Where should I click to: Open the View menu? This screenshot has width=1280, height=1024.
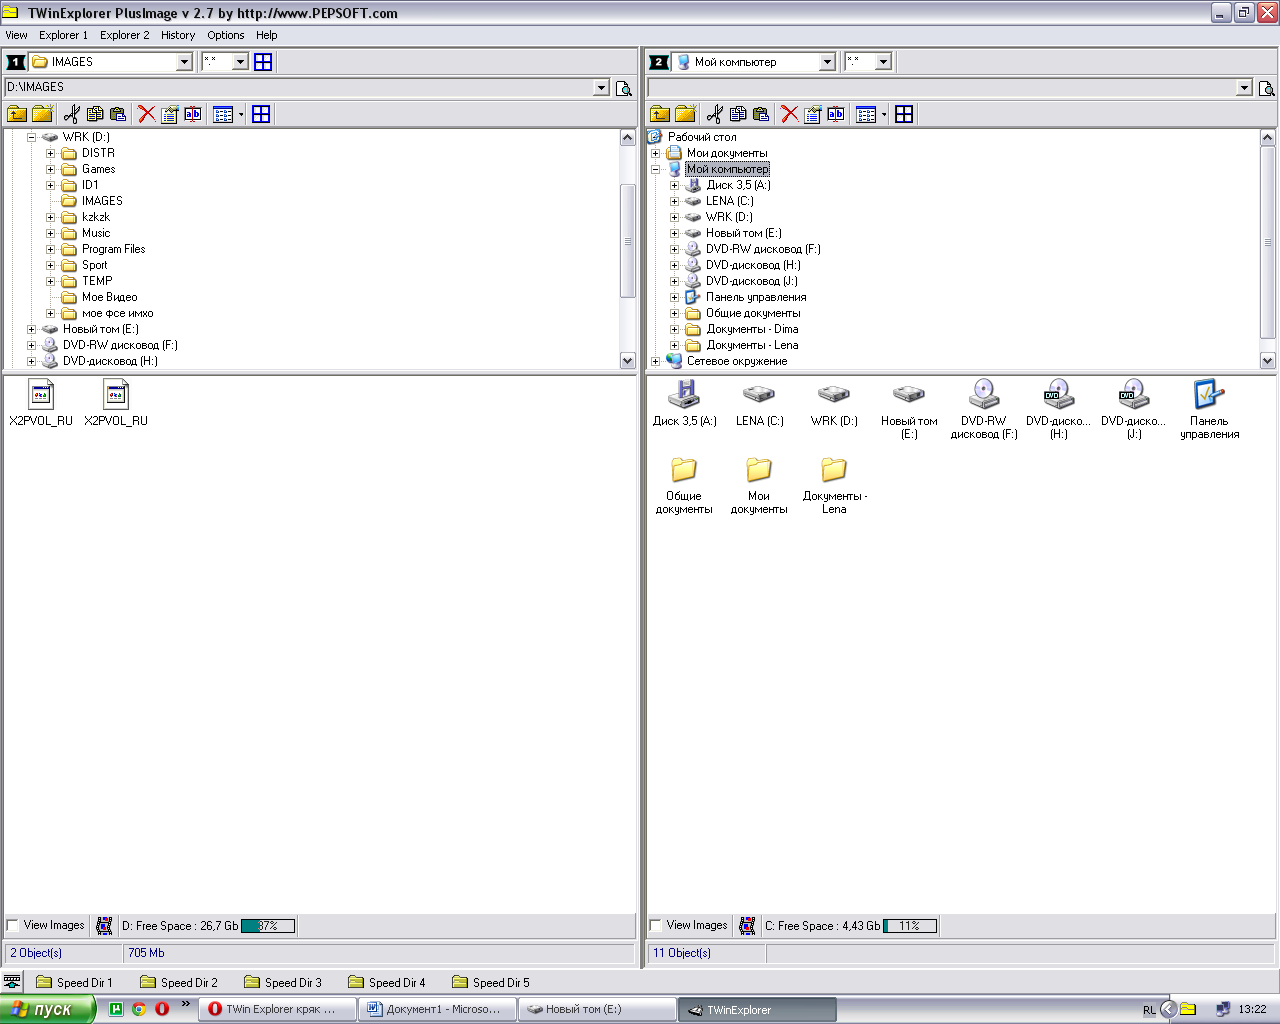[17, 35]
